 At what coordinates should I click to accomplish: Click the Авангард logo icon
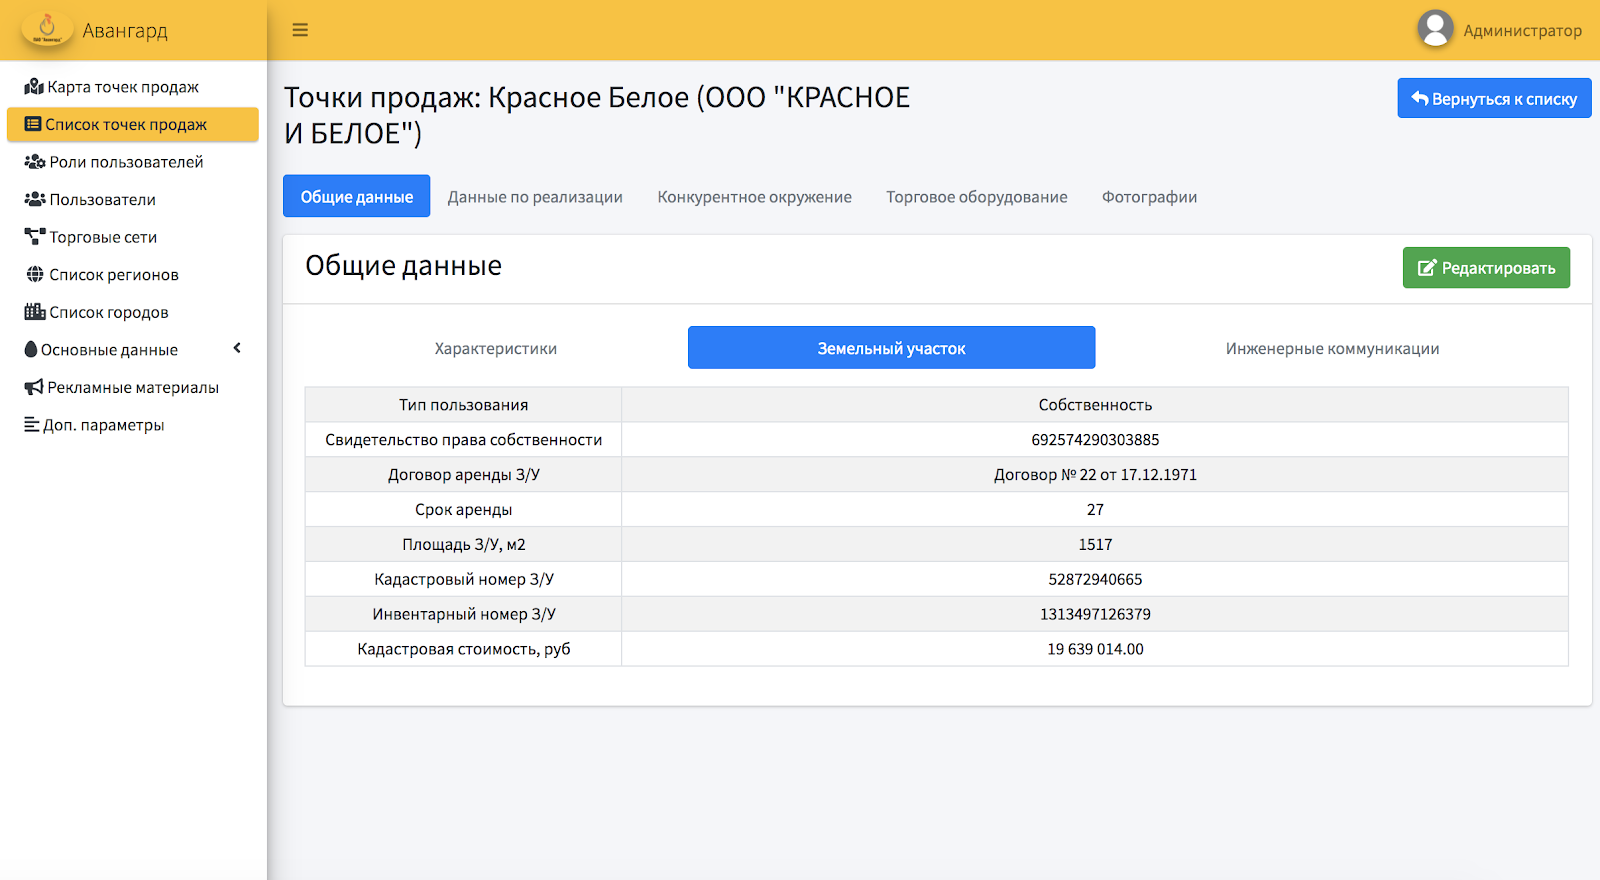coord(47,29)
